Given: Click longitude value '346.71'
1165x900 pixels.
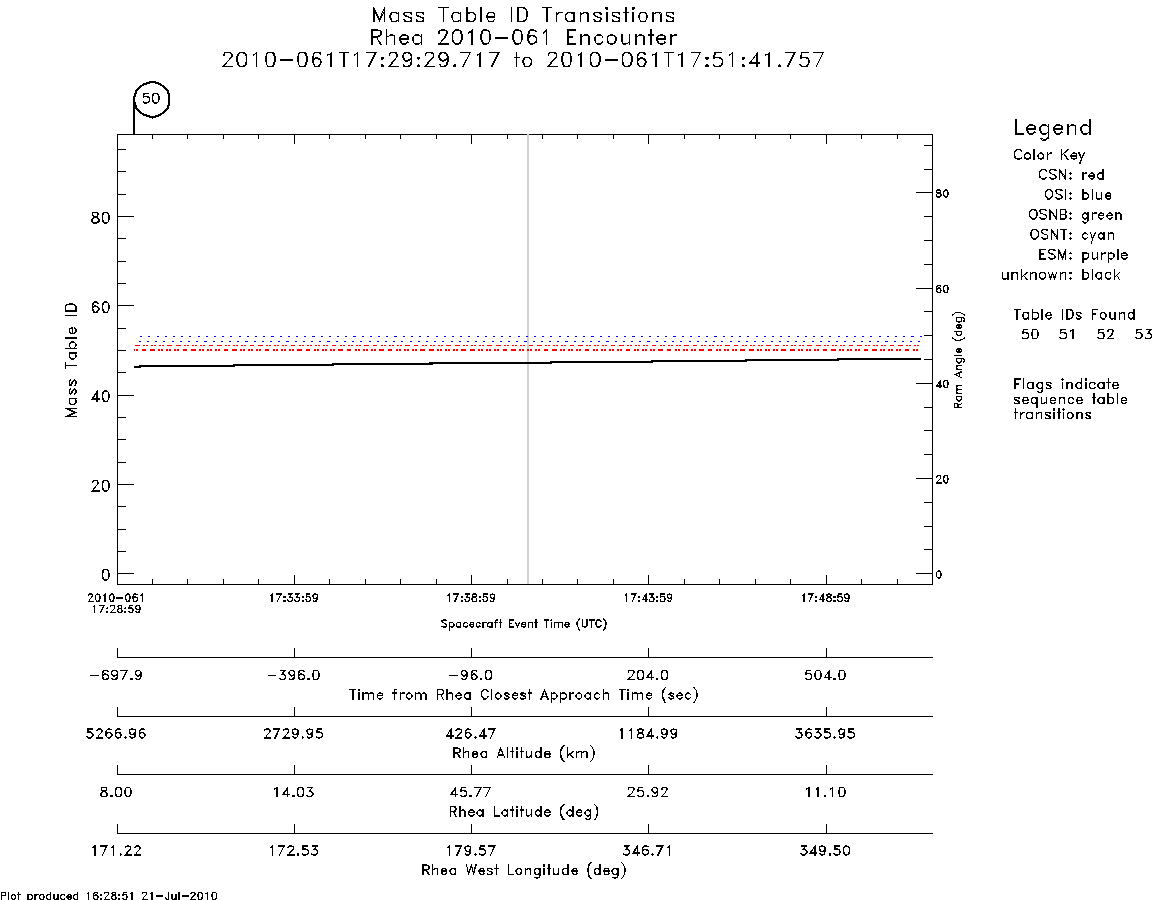Looking at the screenshot, I should click(648, 850).
